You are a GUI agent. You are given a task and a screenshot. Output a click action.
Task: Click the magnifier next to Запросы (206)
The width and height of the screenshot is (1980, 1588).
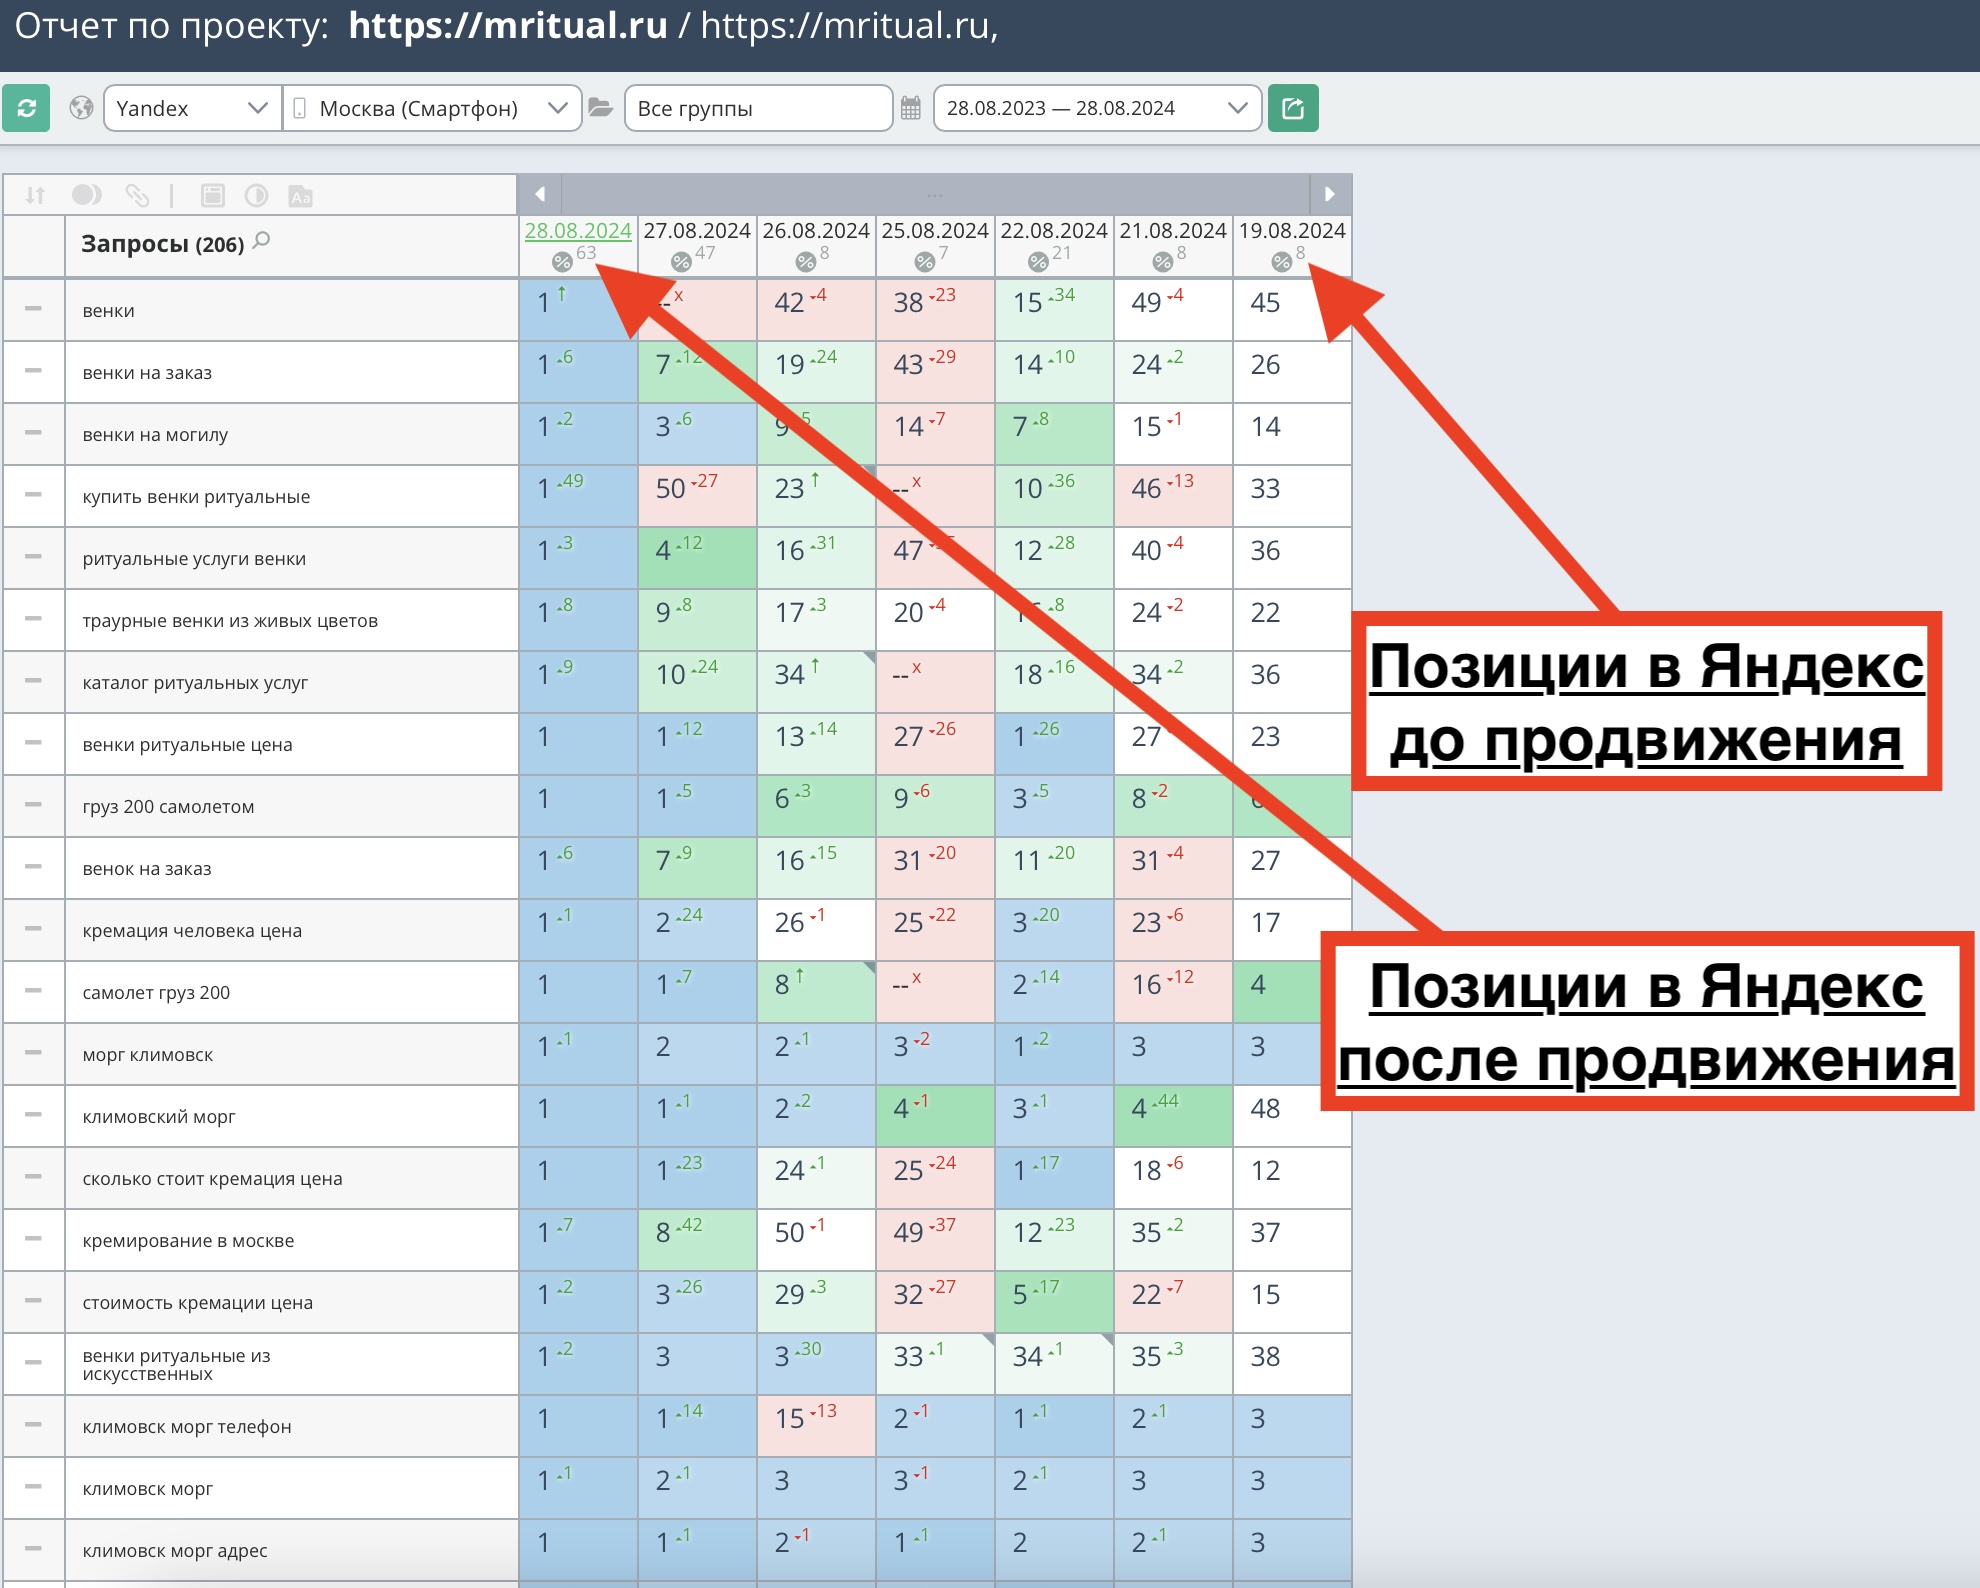coord(262,240)
